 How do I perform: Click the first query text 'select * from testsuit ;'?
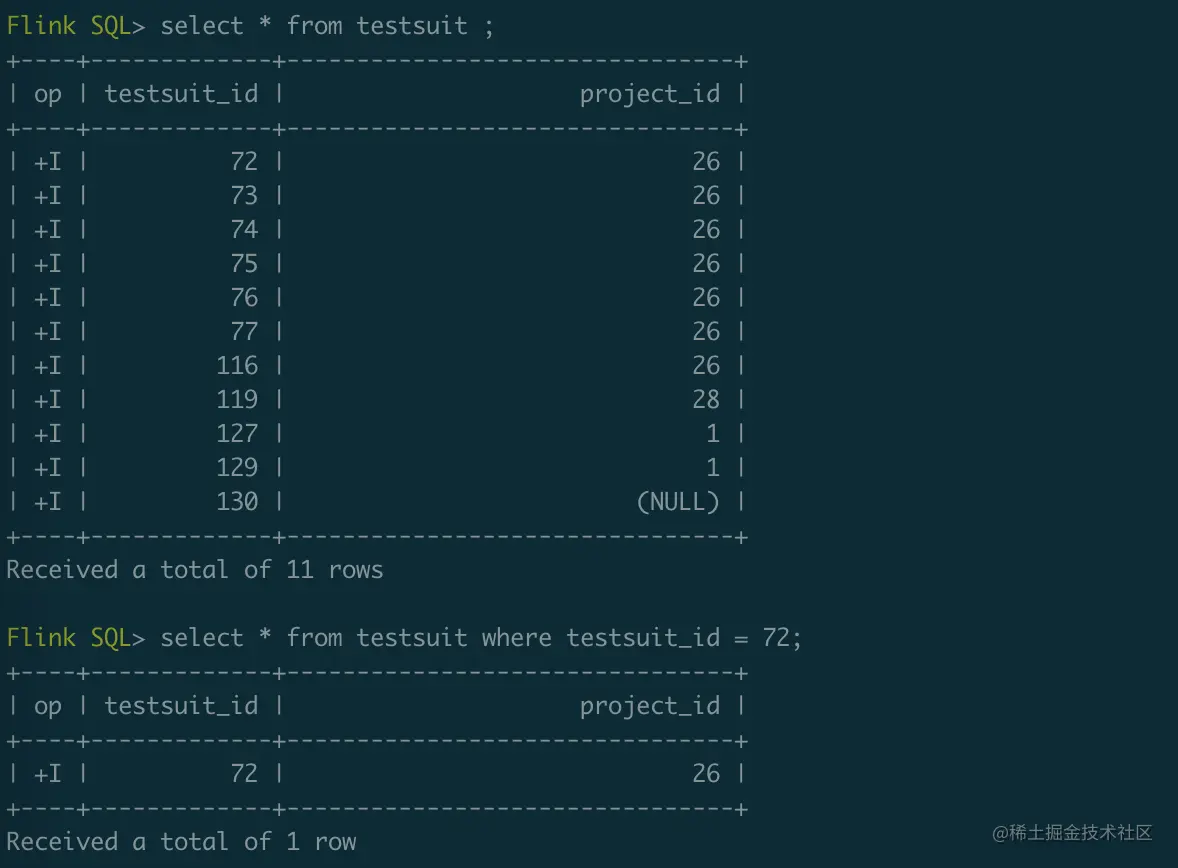click(x=327, y=26)
